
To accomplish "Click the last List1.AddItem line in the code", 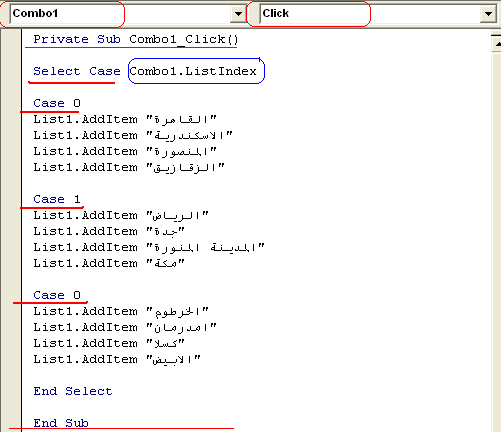I will pos(117,359).
